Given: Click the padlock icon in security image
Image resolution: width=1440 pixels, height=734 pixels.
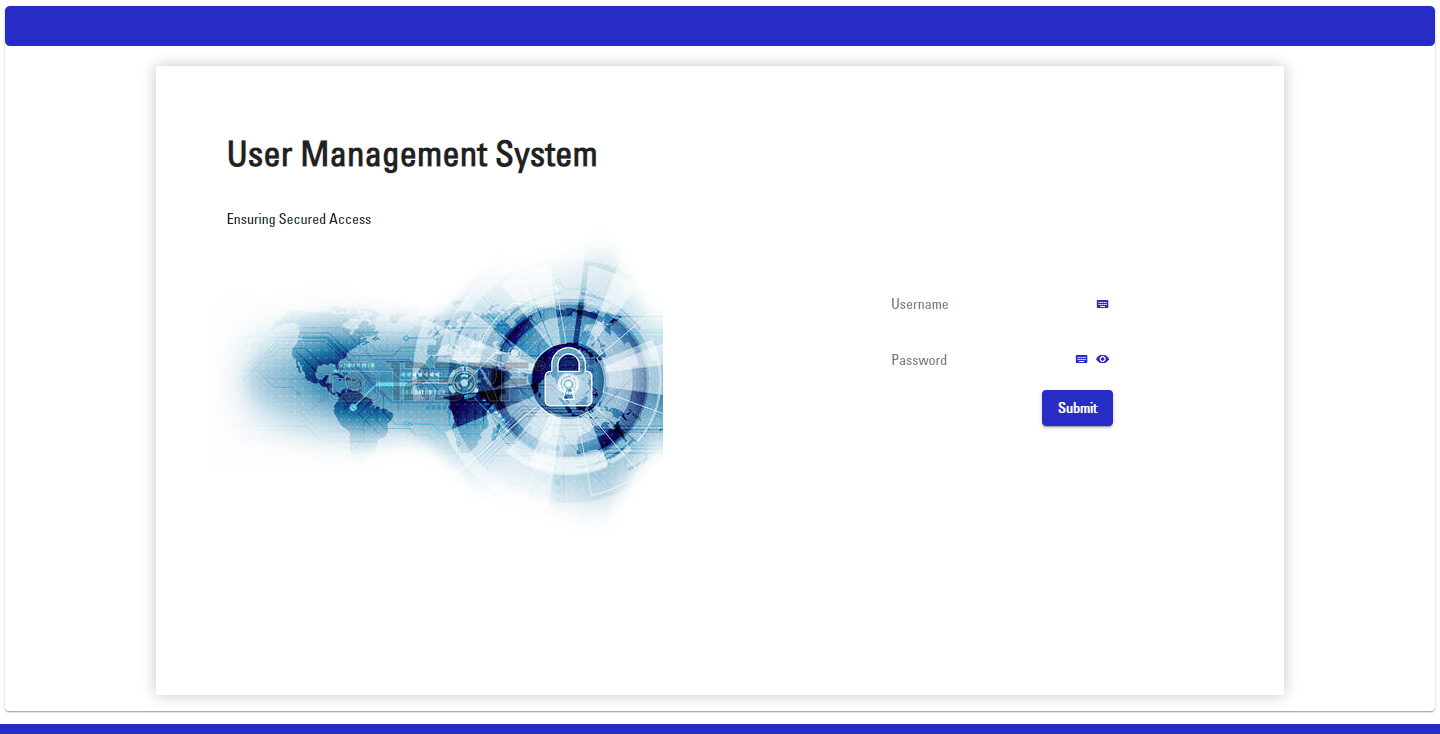Looking at the screenshot, I should (x=567, y=377).
